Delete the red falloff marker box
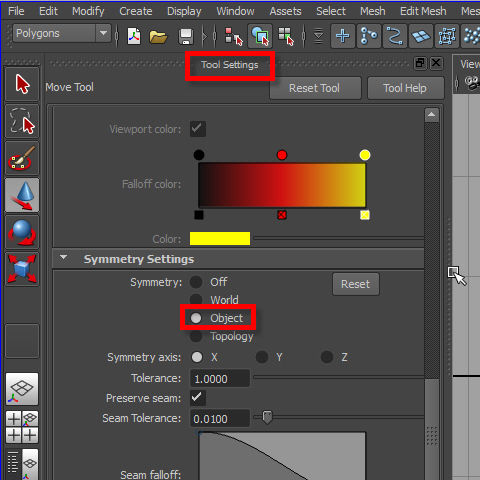This screenshot has width=480, height=480. [x=282, y=215]
